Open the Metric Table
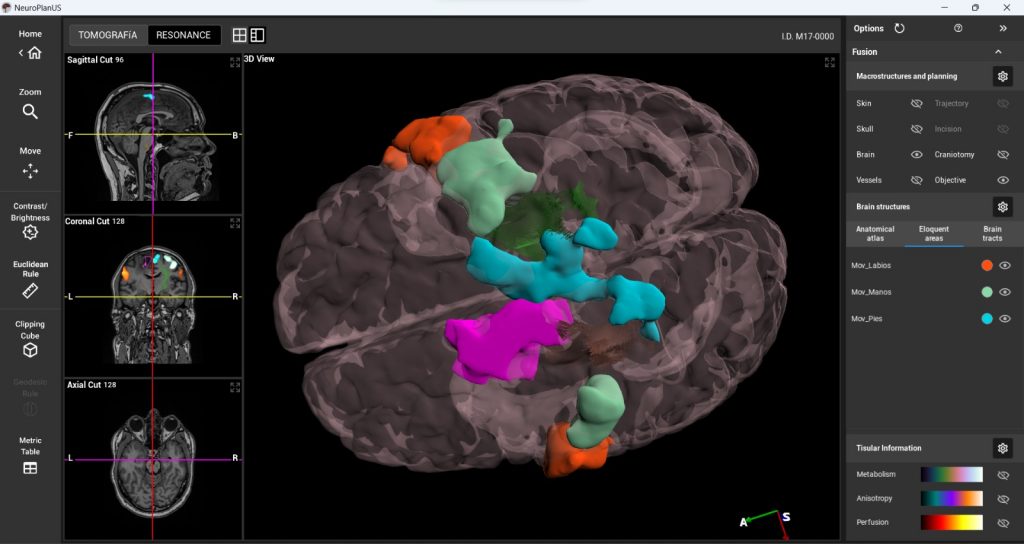 pyautogui.click(x=30, y=467)
